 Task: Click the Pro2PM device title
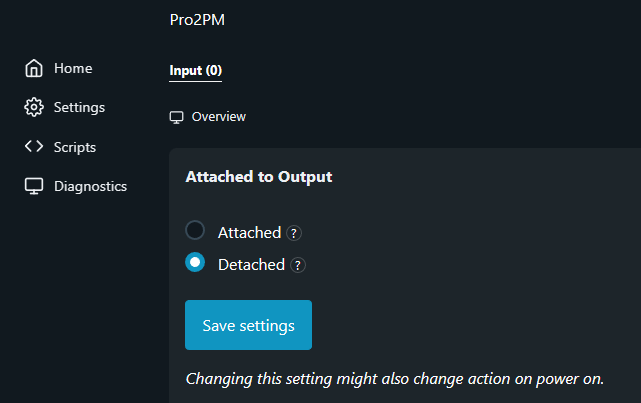click(198, 20)
